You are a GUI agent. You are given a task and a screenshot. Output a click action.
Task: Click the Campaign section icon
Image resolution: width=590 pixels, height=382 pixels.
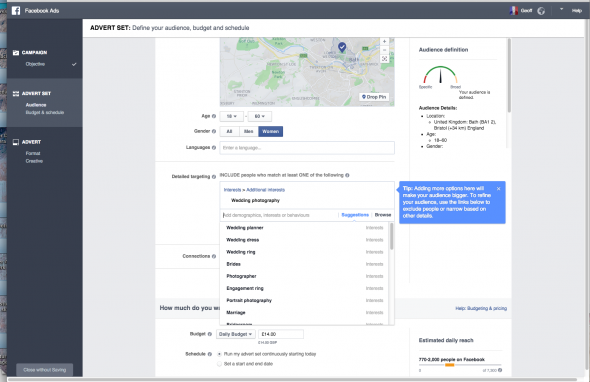pyautogui.click(x=16, y=53)
